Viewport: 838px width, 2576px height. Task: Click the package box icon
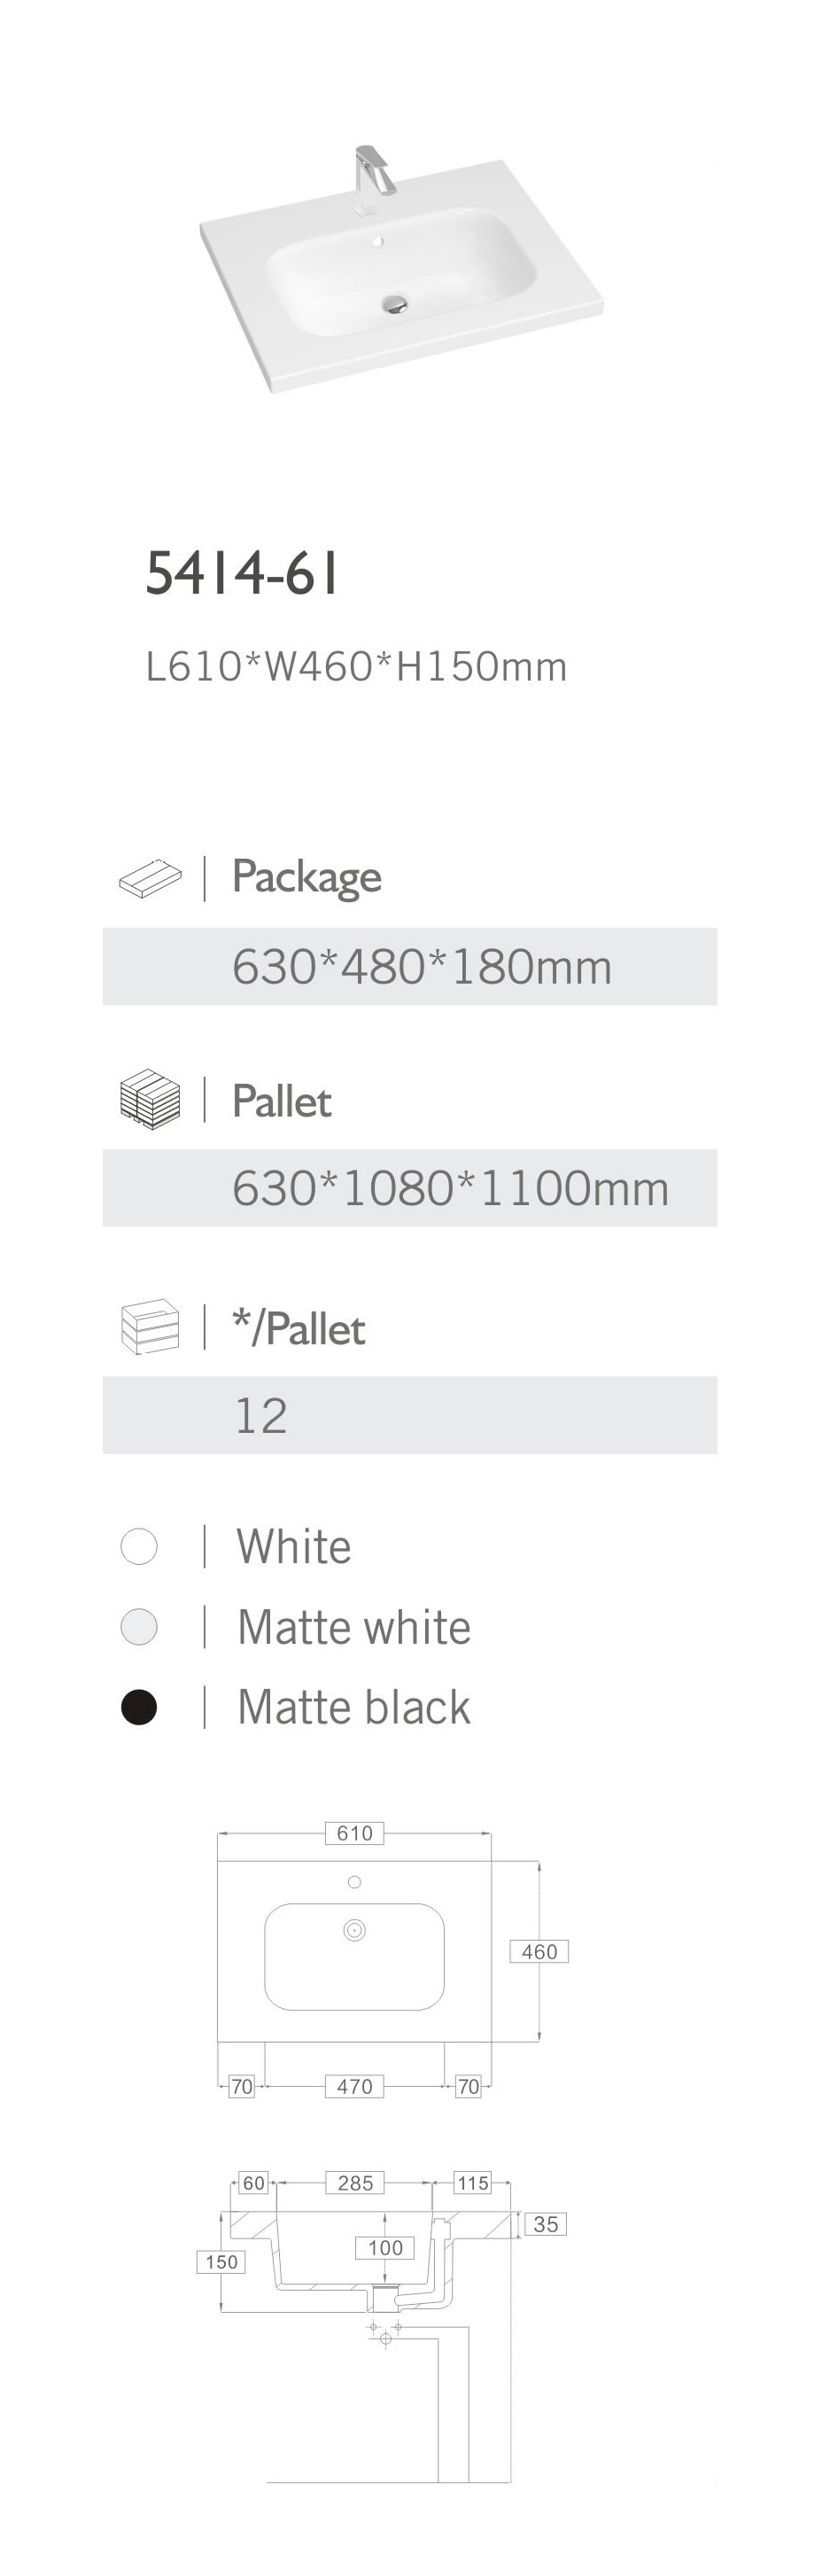[x=150, y=877]
